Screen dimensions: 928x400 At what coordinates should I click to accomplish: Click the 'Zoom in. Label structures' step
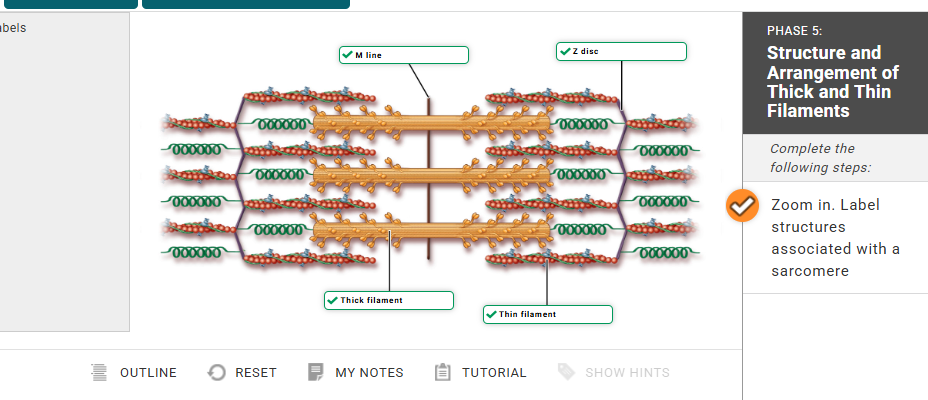pos(835,238)
